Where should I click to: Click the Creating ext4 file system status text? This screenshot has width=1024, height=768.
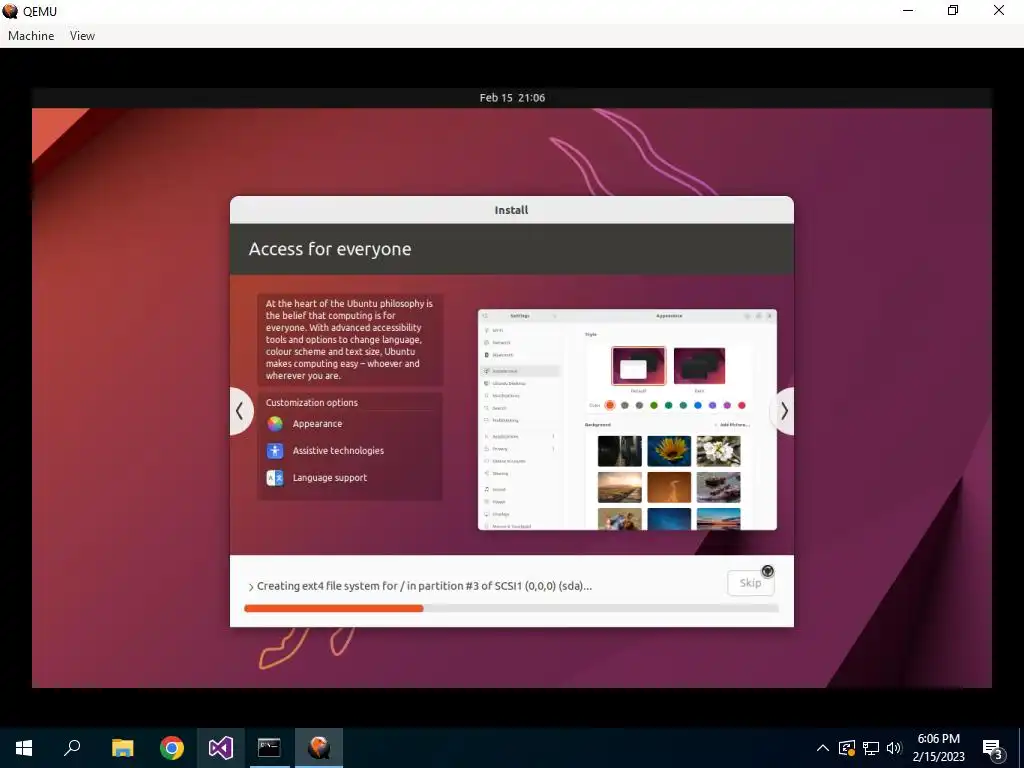click(424, 586)
